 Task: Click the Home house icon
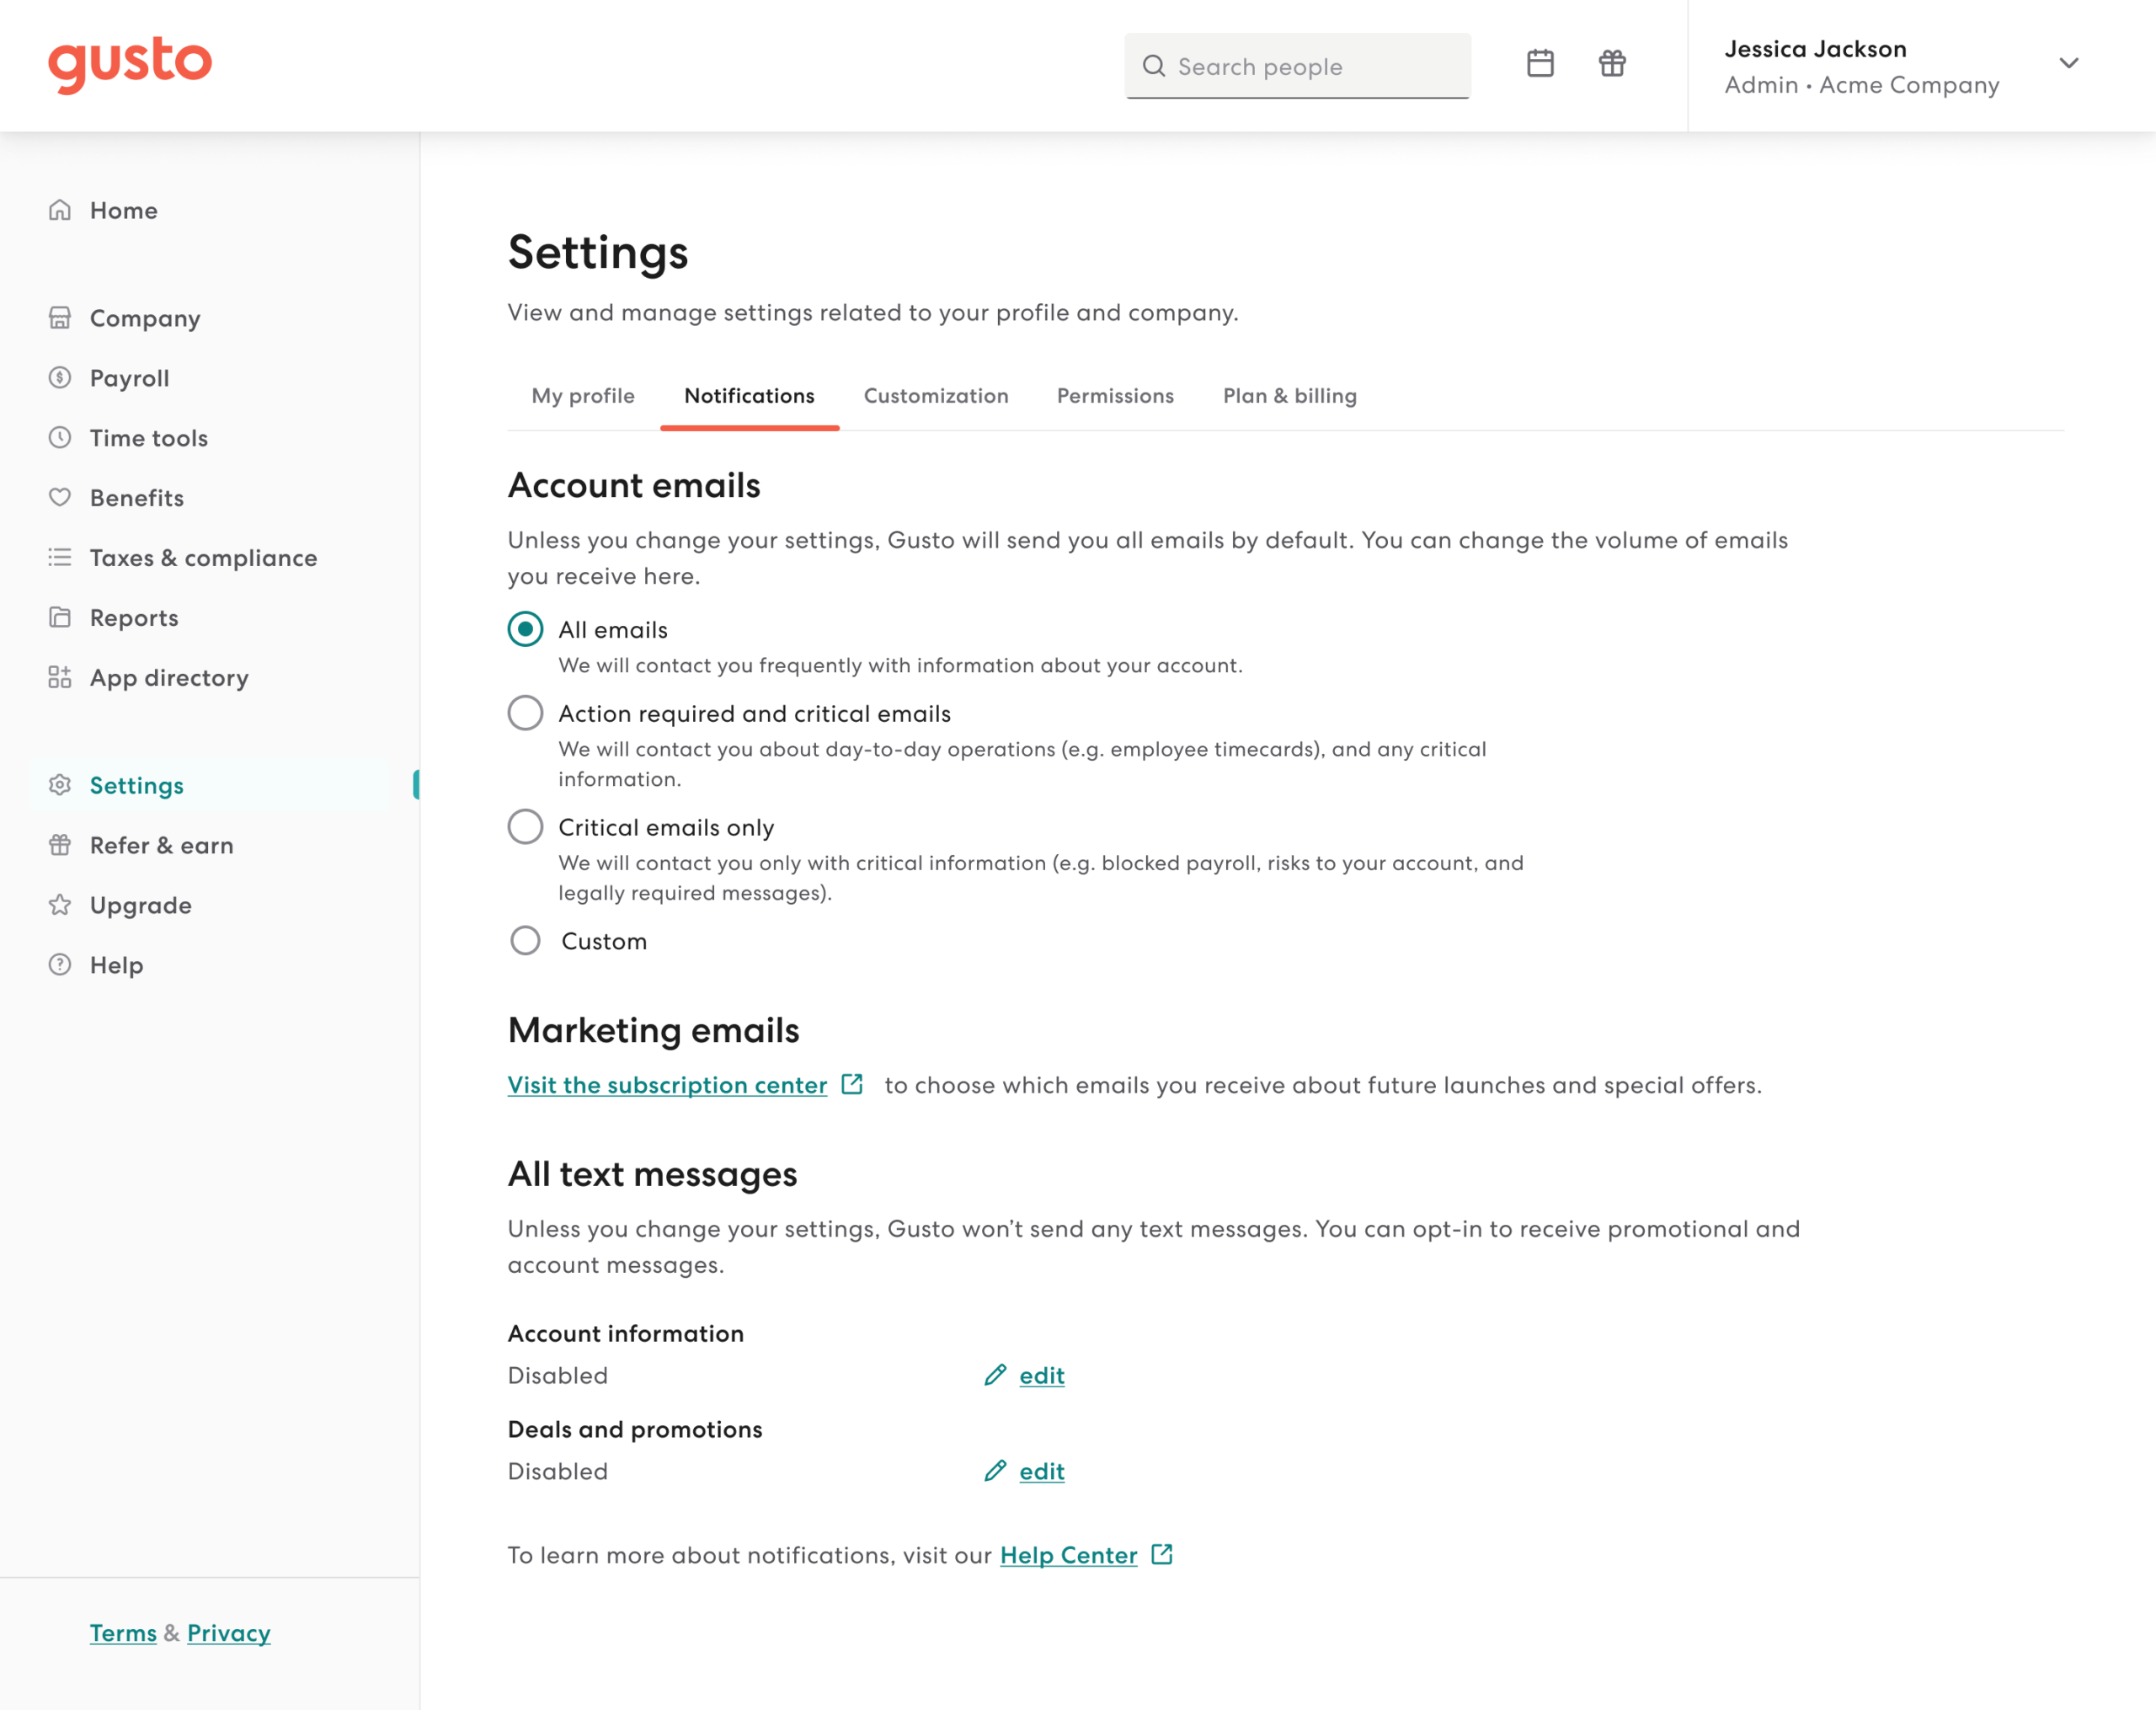tap(60, 210)
